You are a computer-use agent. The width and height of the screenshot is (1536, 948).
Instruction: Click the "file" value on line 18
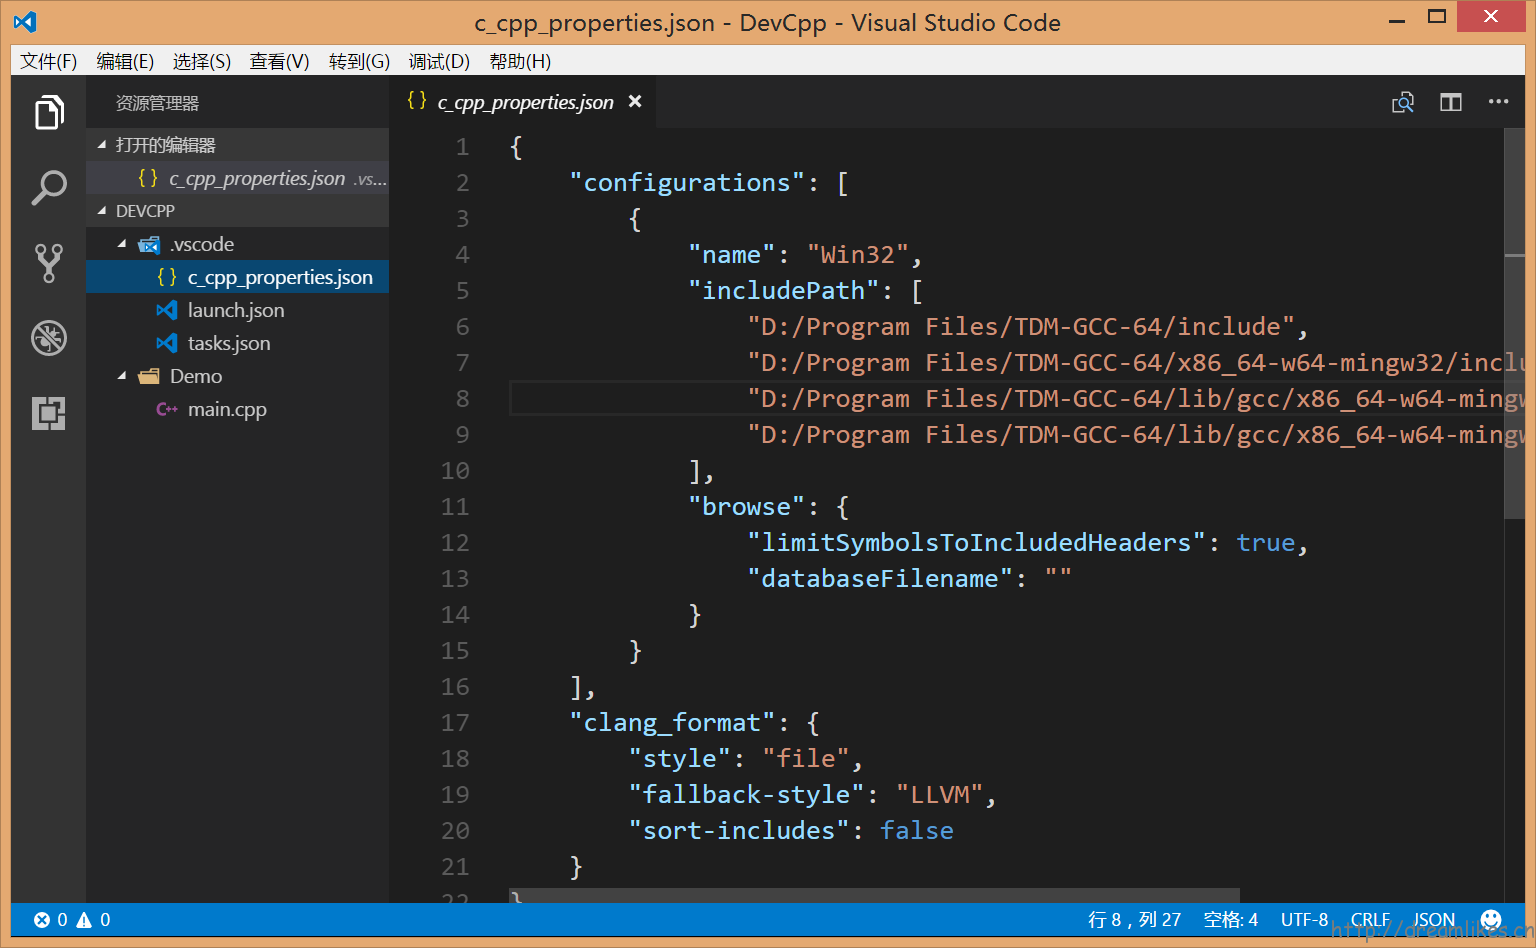[x=806, y=759]
